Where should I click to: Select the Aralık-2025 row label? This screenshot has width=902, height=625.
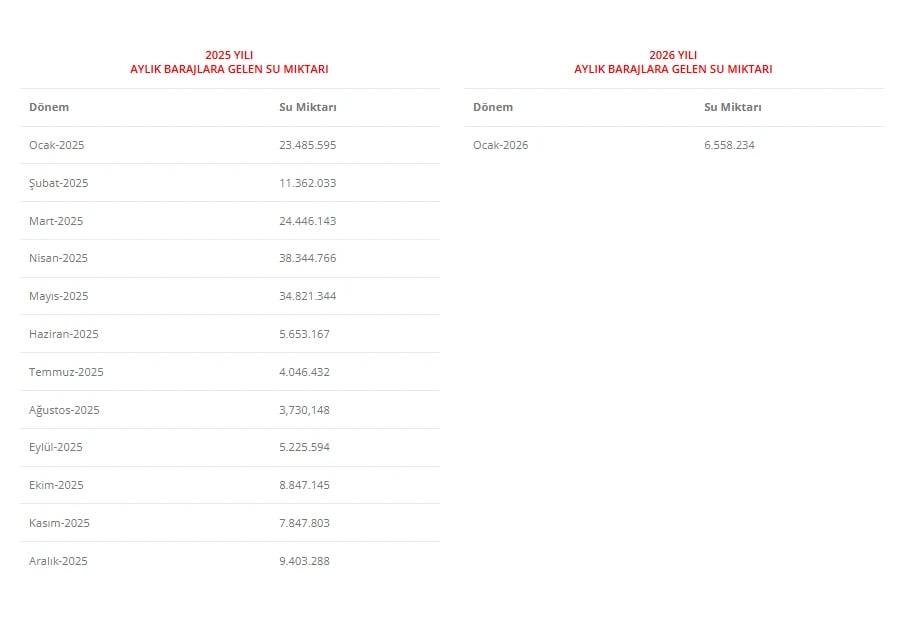[x=58, y=561]
